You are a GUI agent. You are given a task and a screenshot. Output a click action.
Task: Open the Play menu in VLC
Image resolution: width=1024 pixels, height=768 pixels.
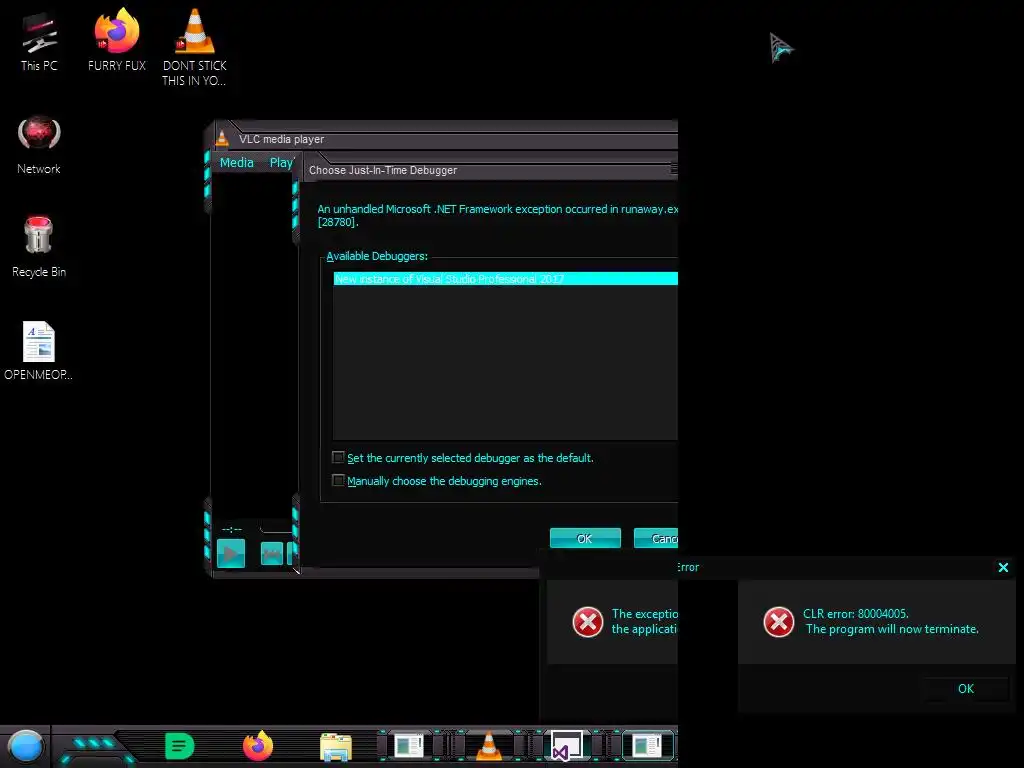click(281, 163)
